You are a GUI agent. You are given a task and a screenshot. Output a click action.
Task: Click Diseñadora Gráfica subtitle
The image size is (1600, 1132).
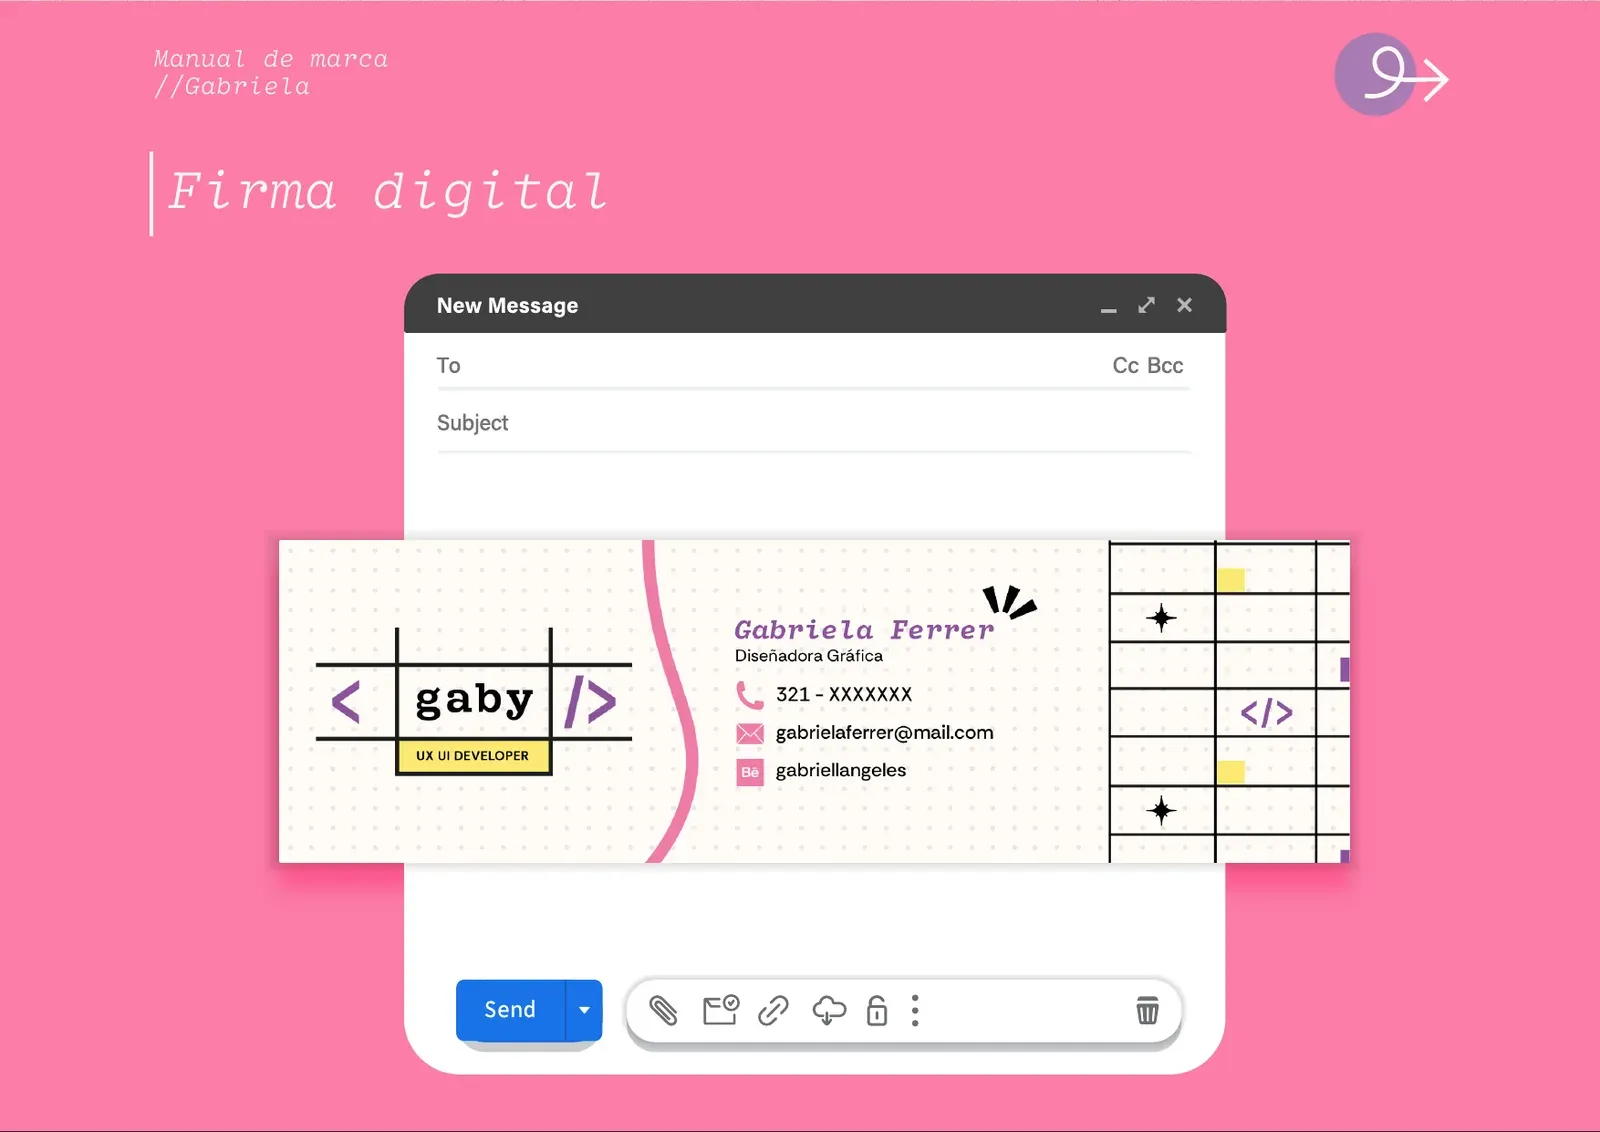point(809,656)
